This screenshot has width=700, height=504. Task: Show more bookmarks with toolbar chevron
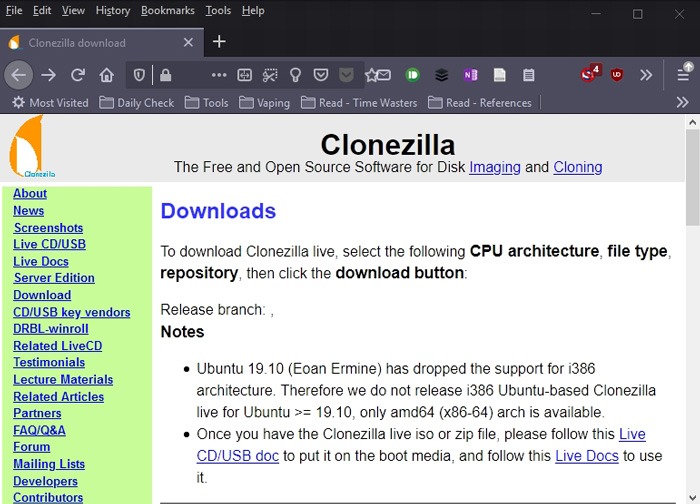point(682,102)
